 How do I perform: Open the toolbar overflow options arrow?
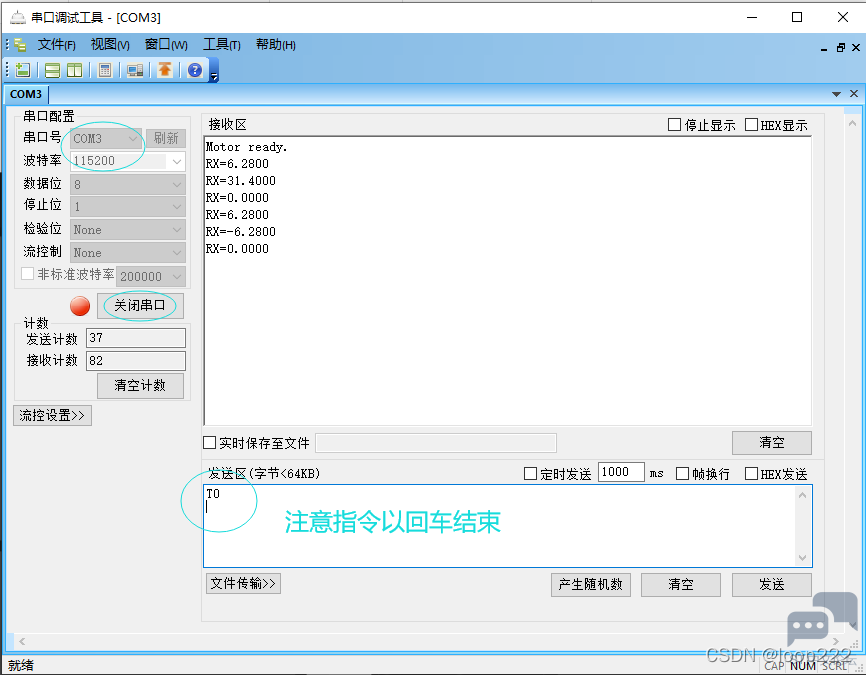pos(214,77)
